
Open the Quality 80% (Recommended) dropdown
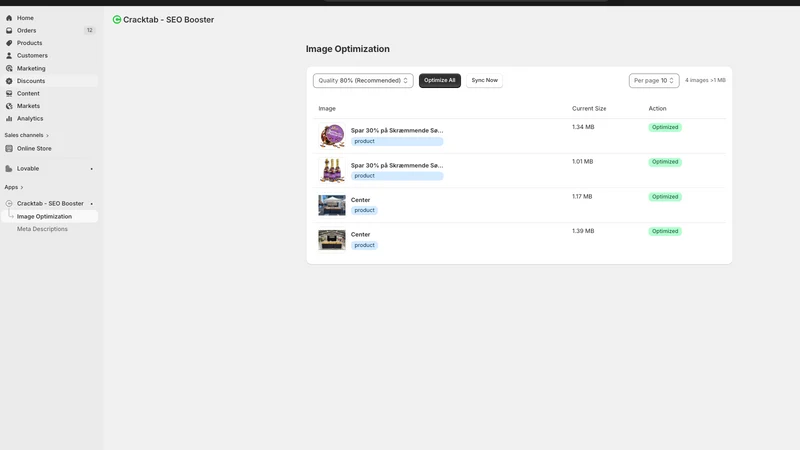pos(363,81)
